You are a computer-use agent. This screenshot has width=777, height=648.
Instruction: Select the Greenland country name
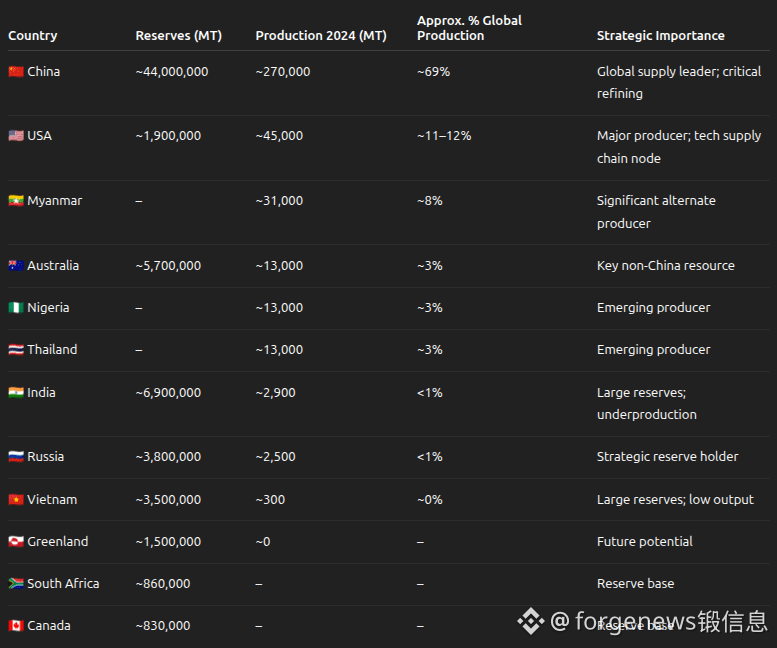tap(57, 542)
